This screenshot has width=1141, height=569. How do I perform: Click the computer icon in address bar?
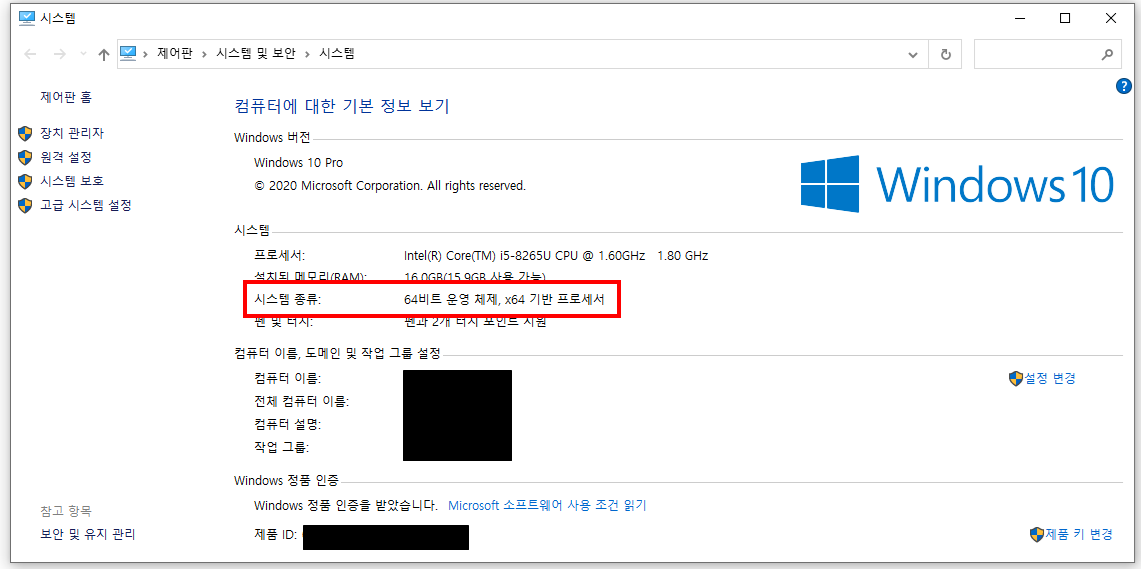click(x=128, y=52)
